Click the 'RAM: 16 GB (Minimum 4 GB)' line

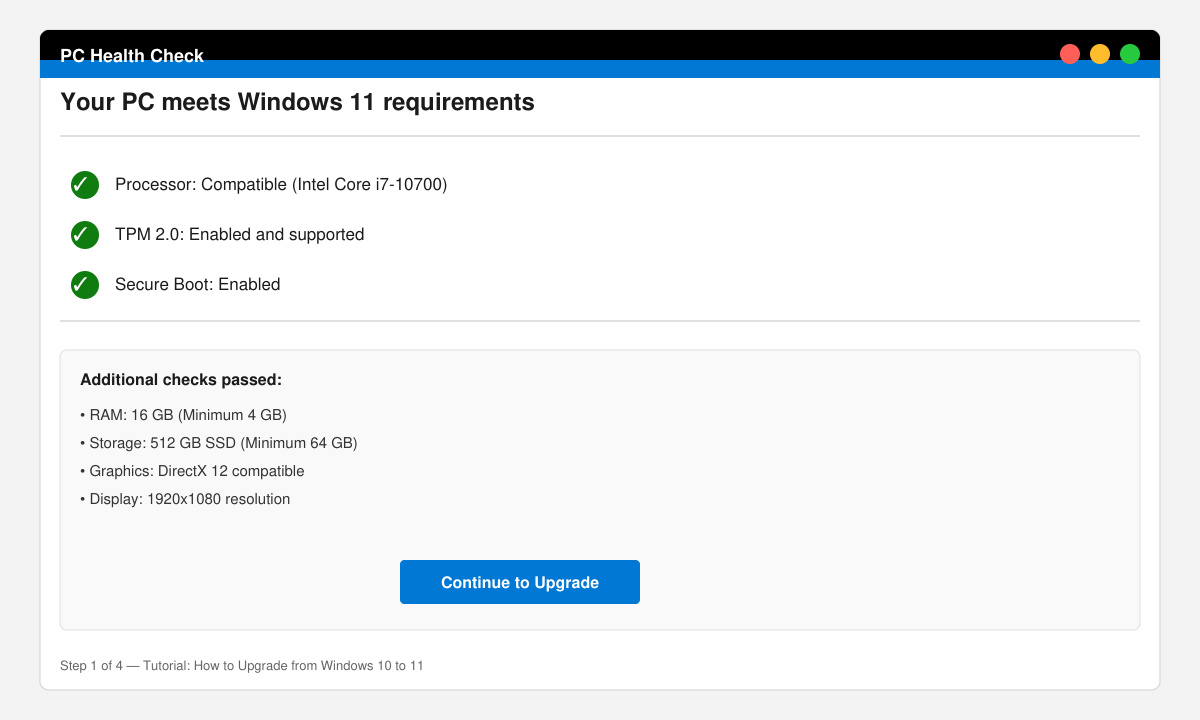click(x=183, y=415)
